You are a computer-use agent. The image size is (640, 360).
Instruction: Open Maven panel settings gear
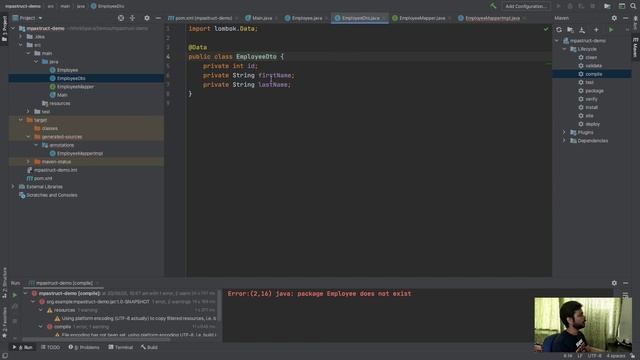click(614, 18)
